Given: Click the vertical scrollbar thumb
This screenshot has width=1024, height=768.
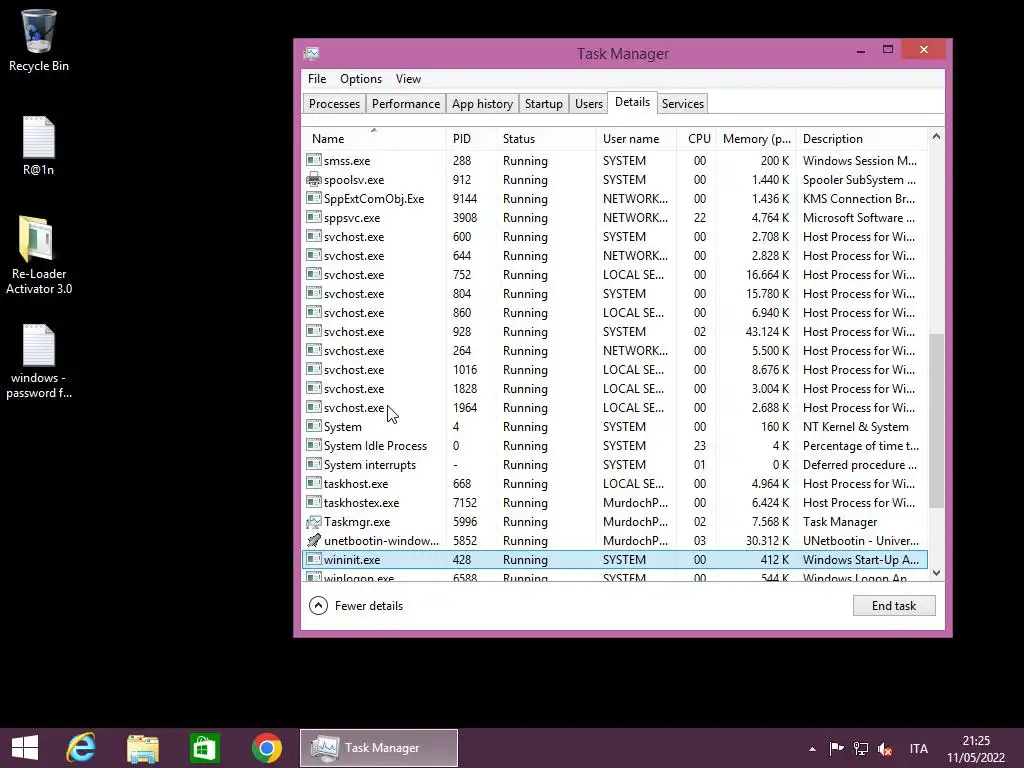Looking at the screenshot, I should 936,421.
